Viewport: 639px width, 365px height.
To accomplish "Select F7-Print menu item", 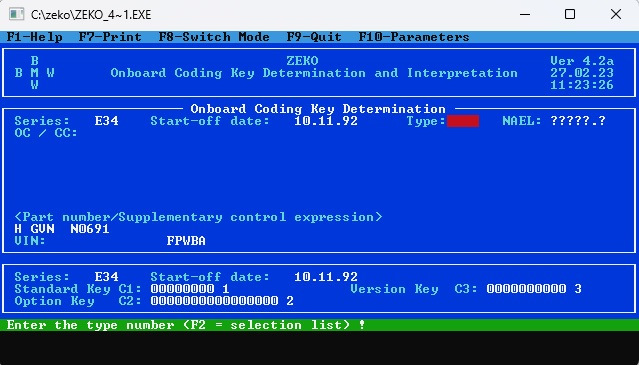I will (110, 37).
